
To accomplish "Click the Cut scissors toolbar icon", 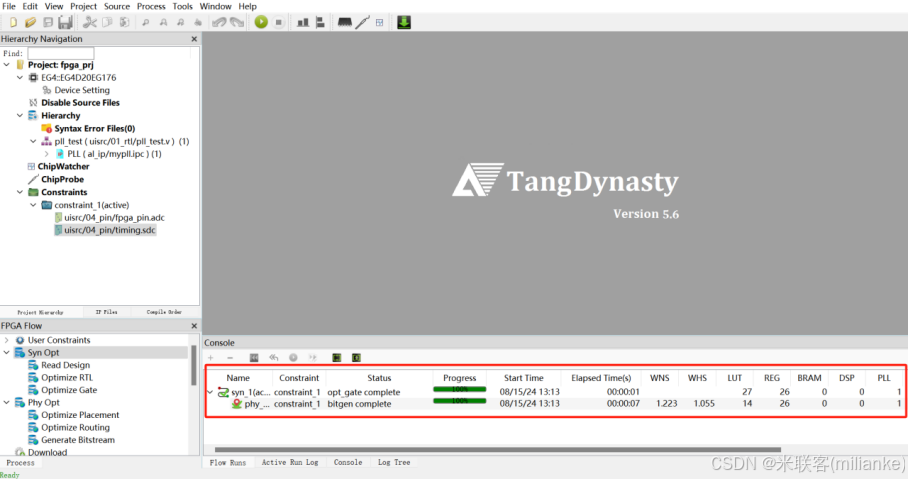I will (90, 23).
